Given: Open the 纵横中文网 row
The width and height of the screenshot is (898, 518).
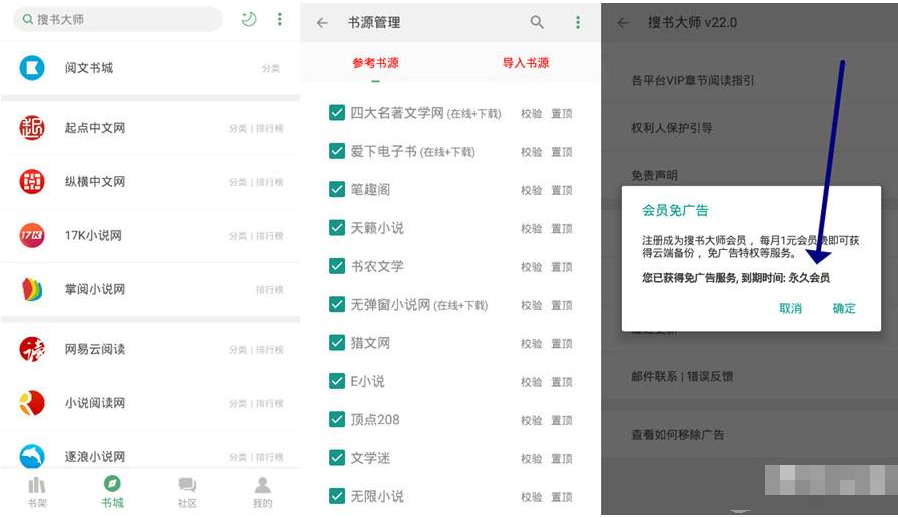Looking at the screenshot, I should click(x=150, y=182).
